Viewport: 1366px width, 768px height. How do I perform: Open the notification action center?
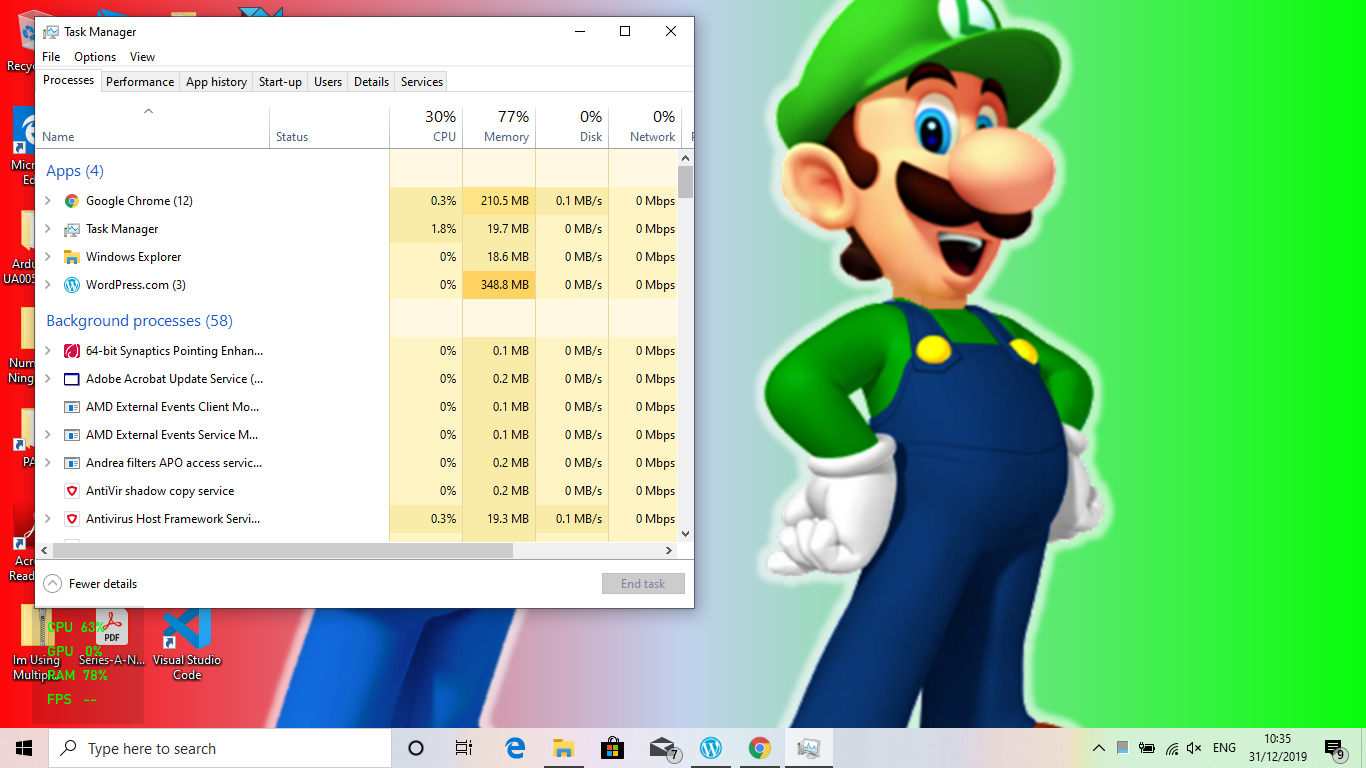pyautogui.click(x=1334, y=748)
